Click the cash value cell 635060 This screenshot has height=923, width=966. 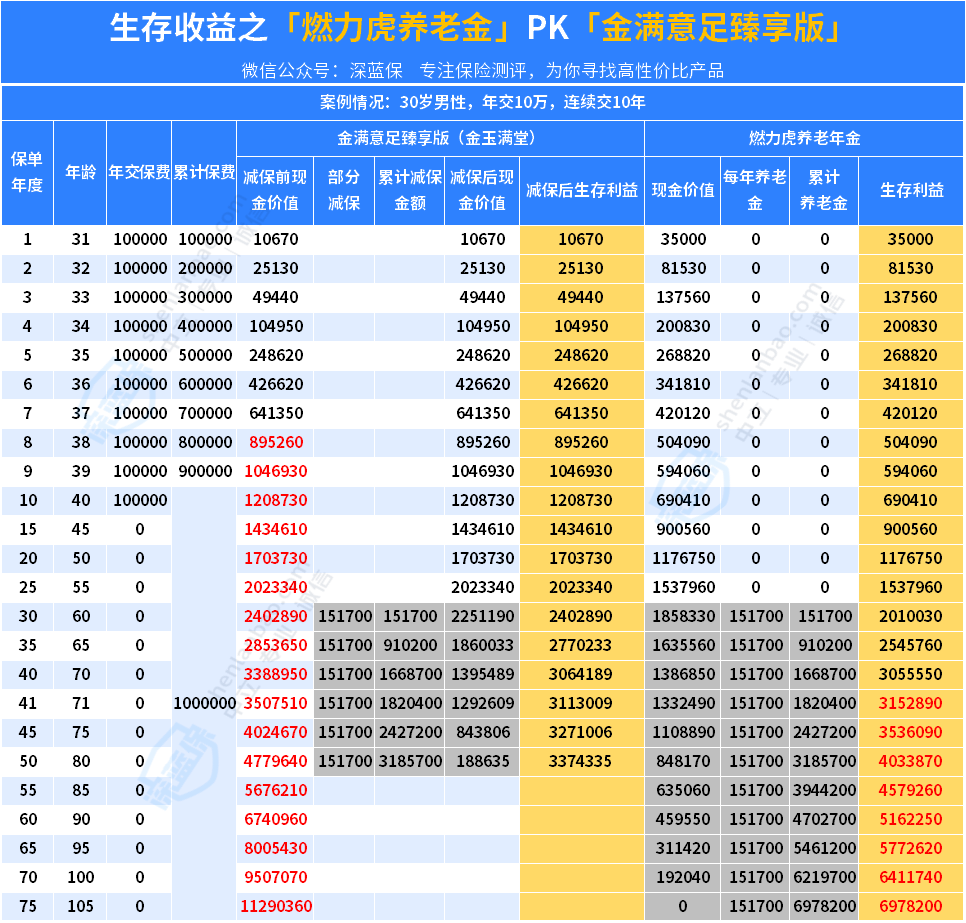point(683,790)
